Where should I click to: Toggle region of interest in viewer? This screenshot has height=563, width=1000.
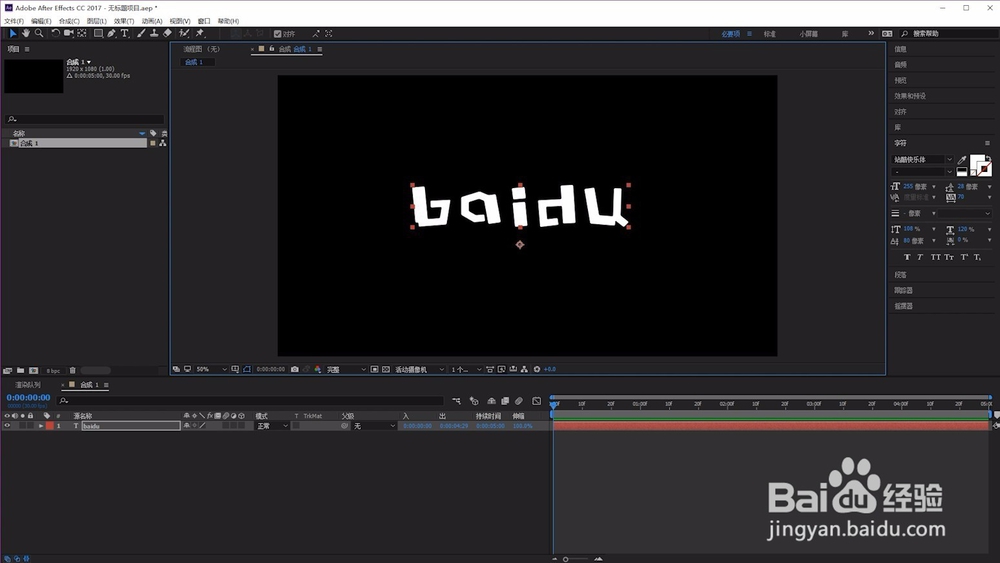pyautogui.click(x=374, y=369)
